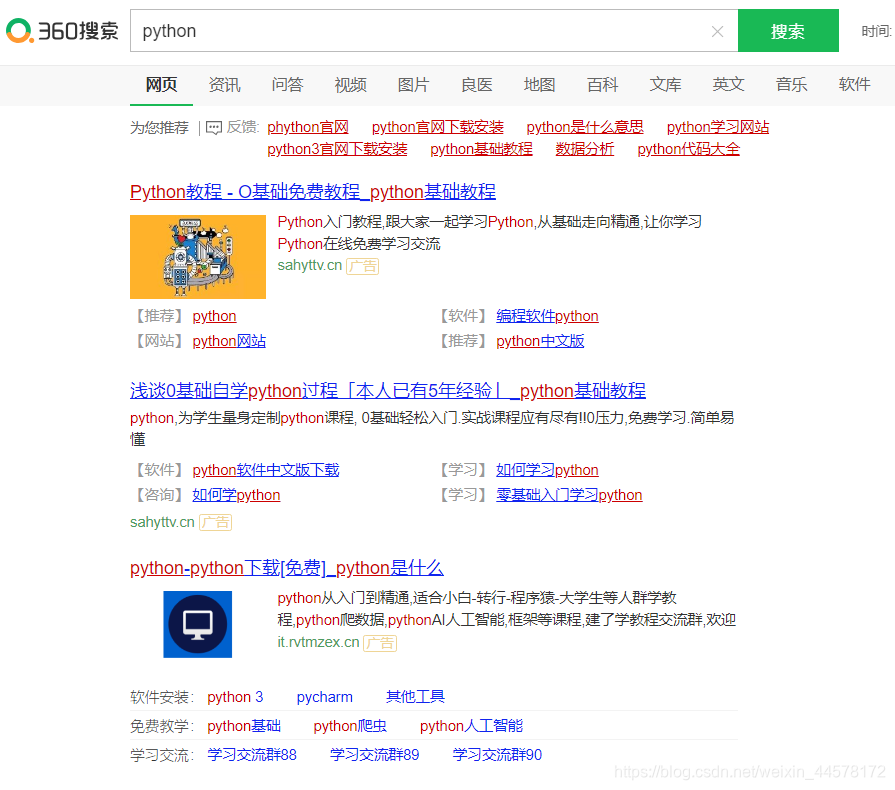
Task: Click the 学习交流群90 link
Action: click(497, 756)
